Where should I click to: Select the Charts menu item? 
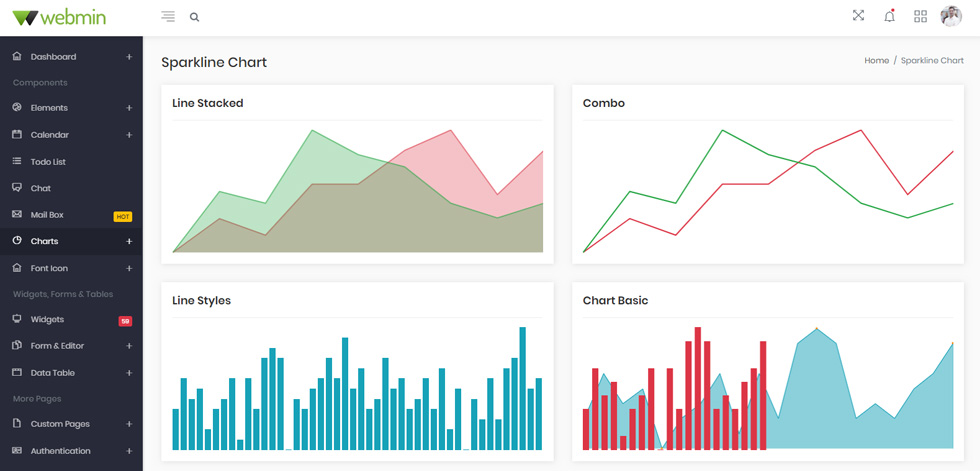tap(71, 241)
